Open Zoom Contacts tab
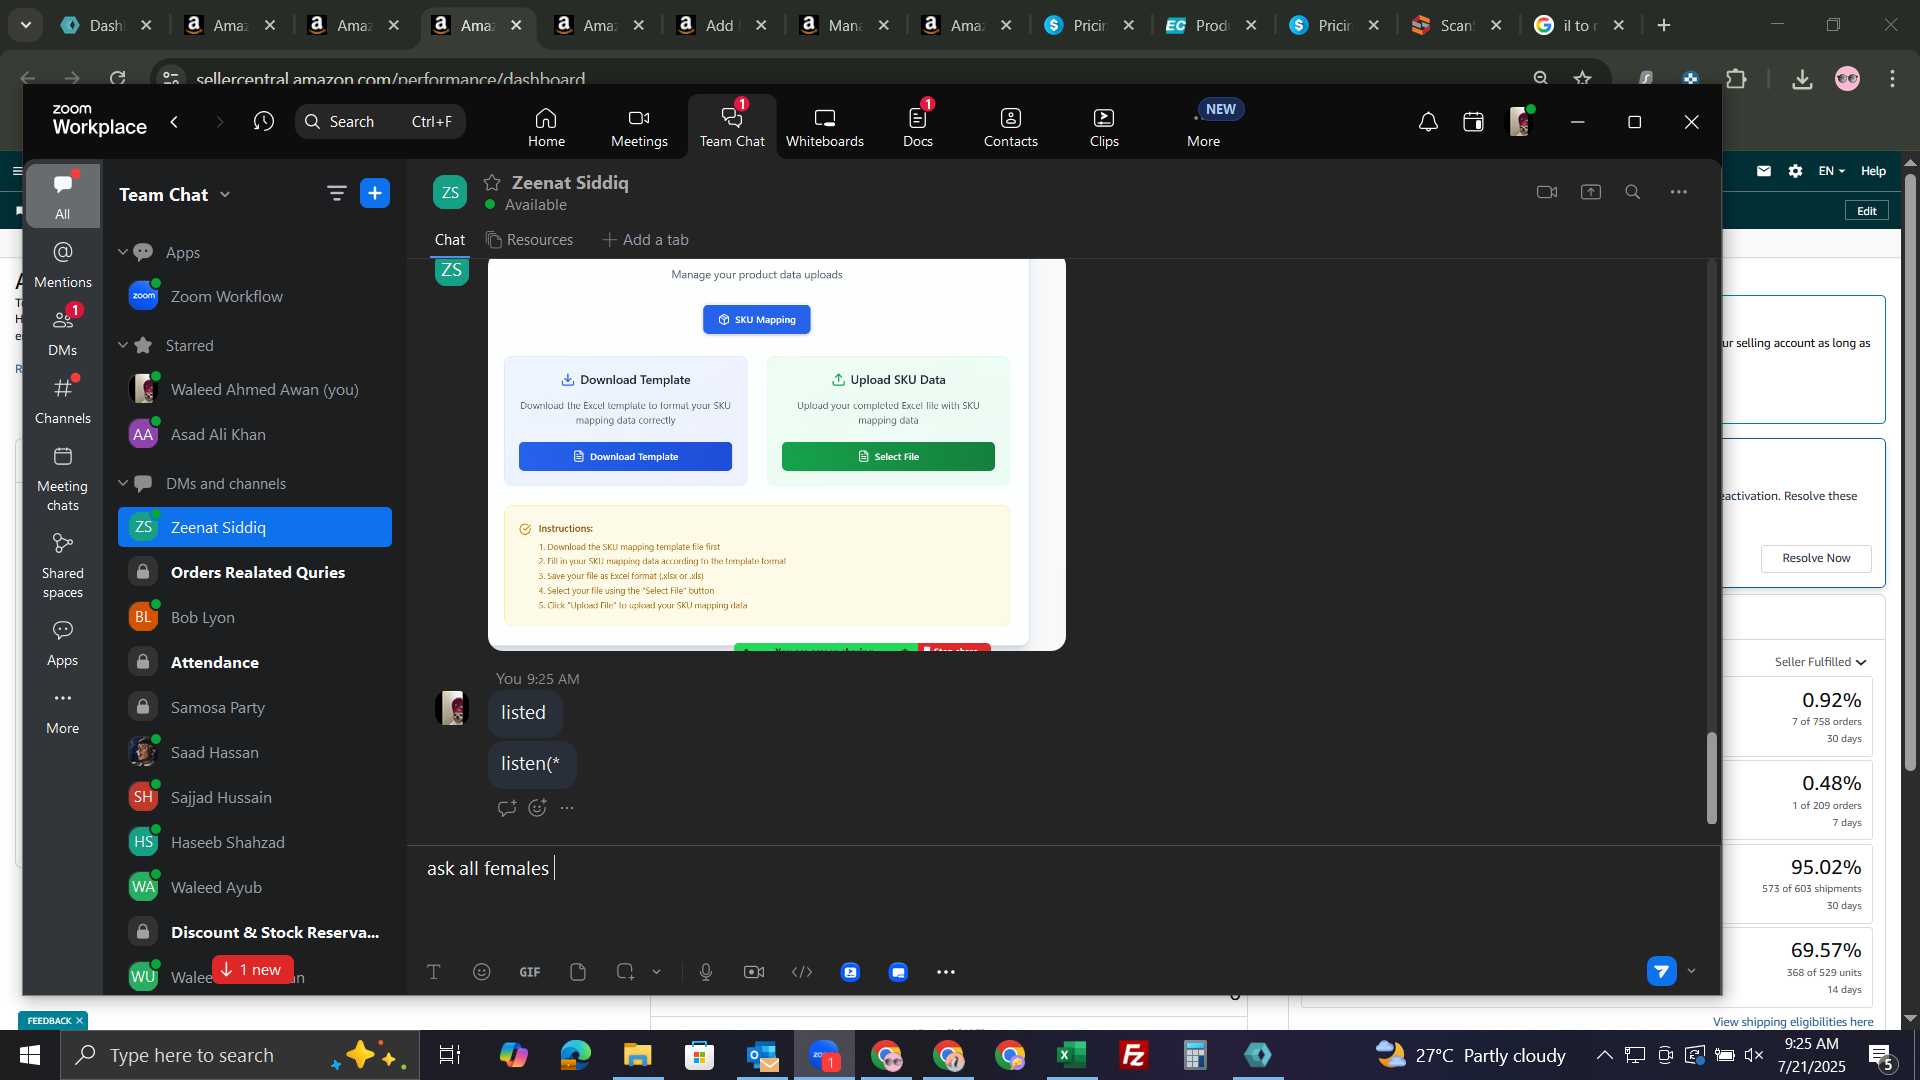 1010,127
